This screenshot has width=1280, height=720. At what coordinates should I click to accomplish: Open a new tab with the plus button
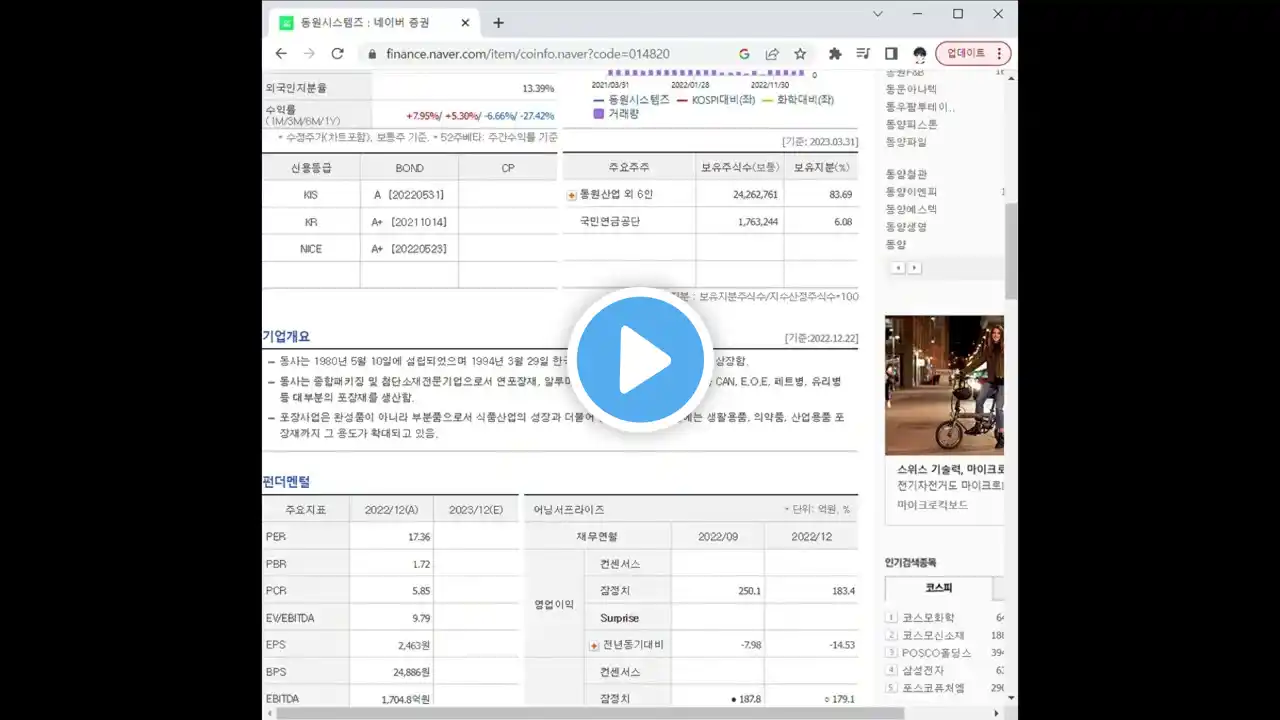pos(498,23)
